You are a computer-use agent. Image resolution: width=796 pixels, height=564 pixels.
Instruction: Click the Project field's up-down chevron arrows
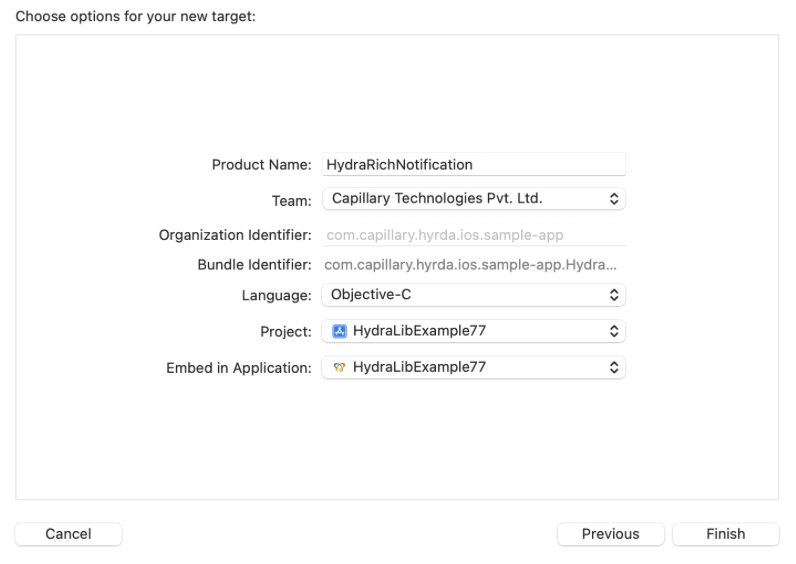614,331
